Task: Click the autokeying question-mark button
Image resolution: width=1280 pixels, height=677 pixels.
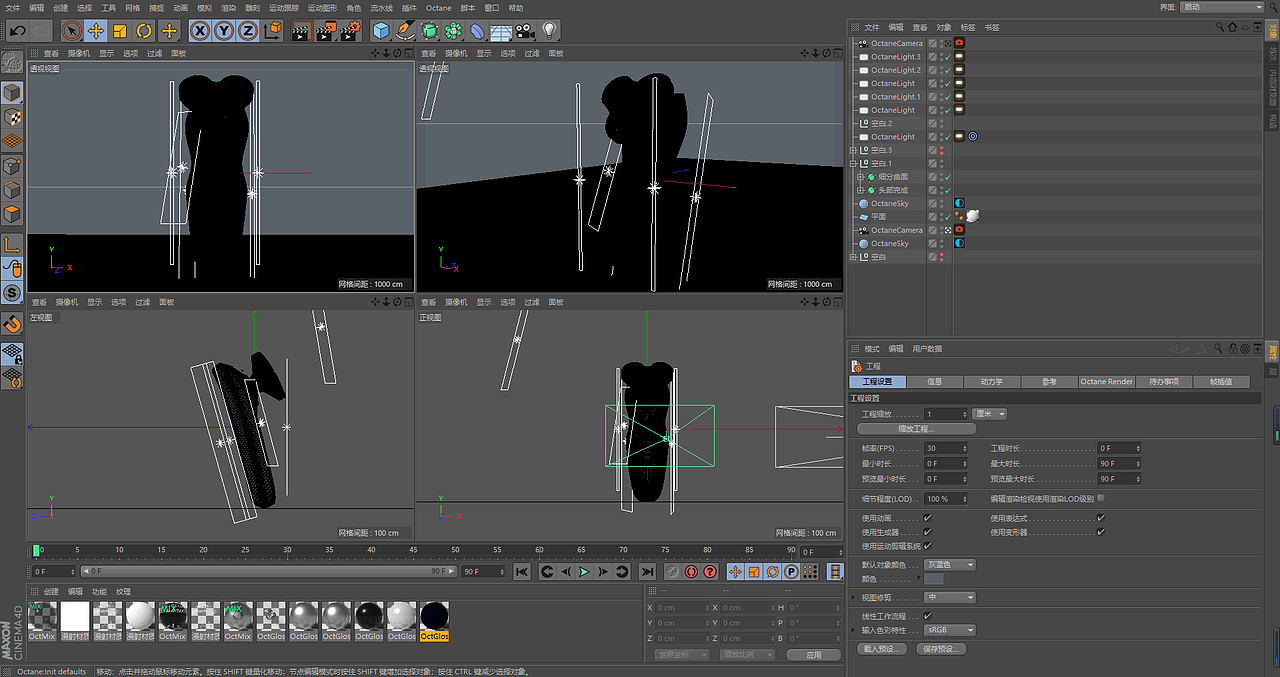Action: [709, 572]
